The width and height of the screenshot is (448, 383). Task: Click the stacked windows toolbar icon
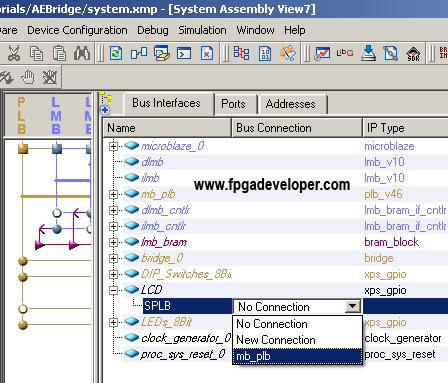coord(162,53)
